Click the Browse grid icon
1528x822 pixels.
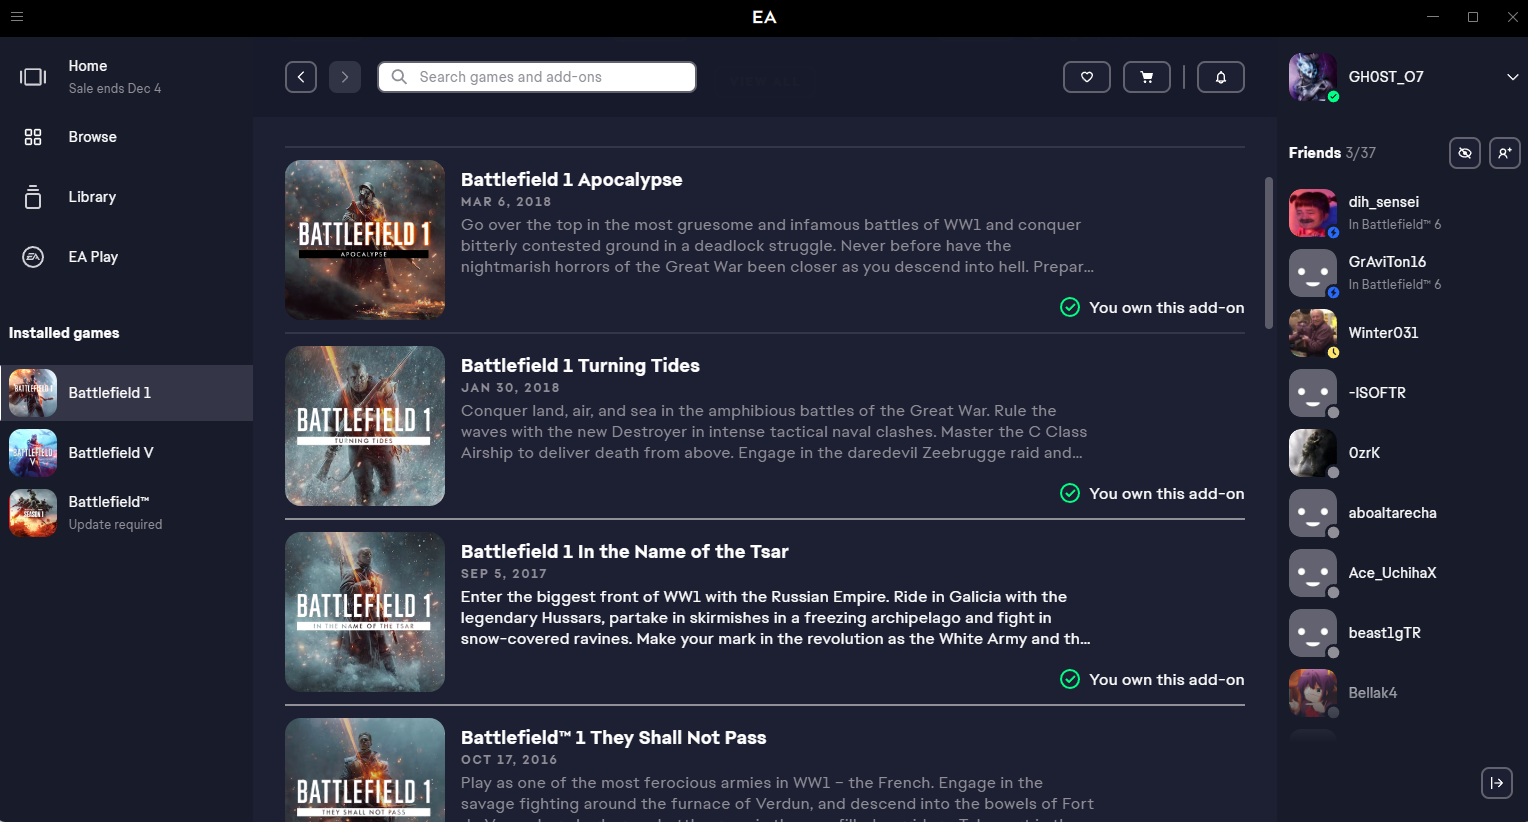33,137
